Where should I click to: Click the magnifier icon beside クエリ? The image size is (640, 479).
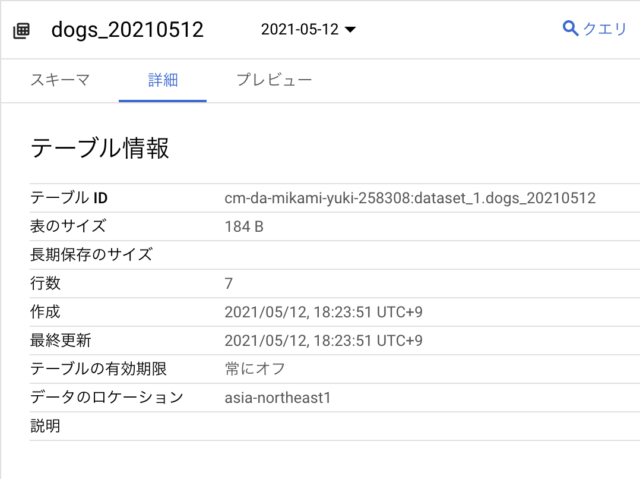[x=570, y=29]
